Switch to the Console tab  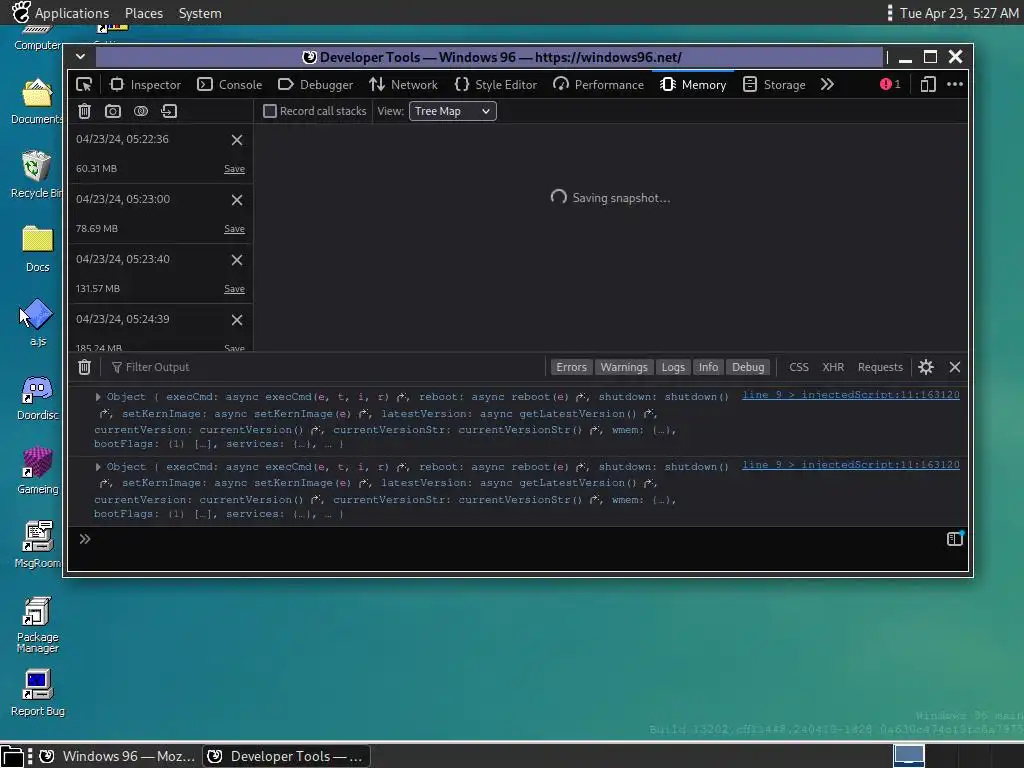229,84
